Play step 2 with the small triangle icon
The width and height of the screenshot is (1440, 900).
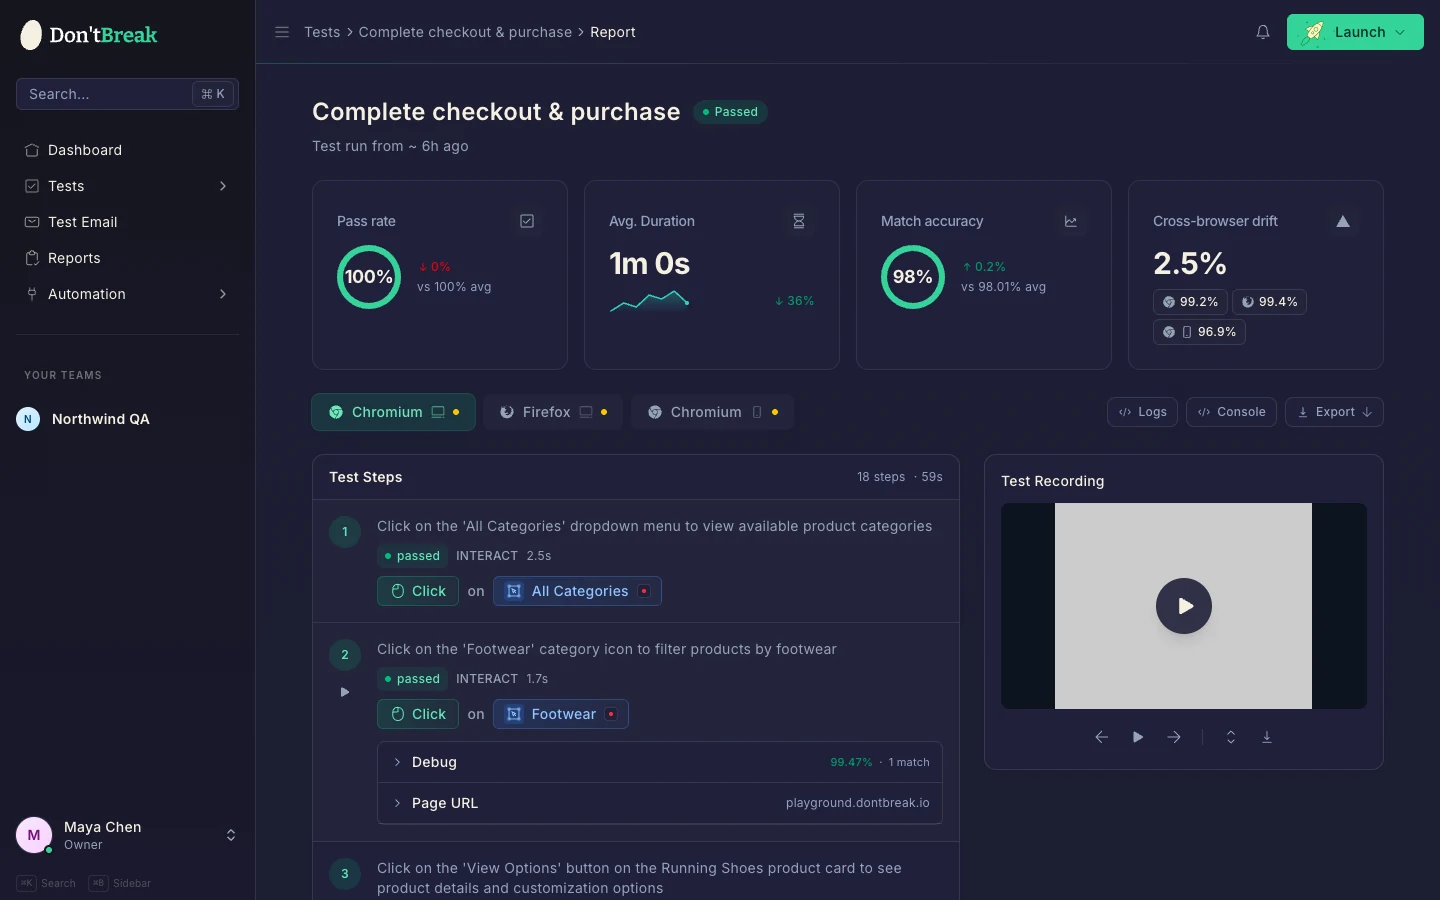coord(345,692)
